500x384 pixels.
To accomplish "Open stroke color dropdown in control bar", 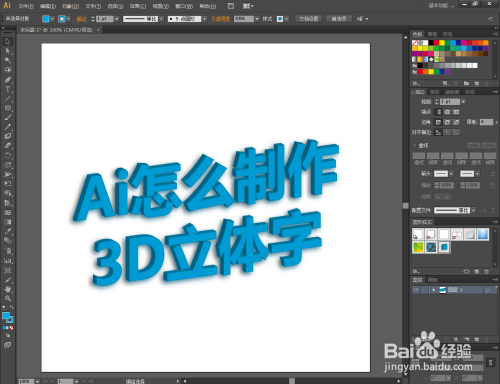I will tap(68, 19).
